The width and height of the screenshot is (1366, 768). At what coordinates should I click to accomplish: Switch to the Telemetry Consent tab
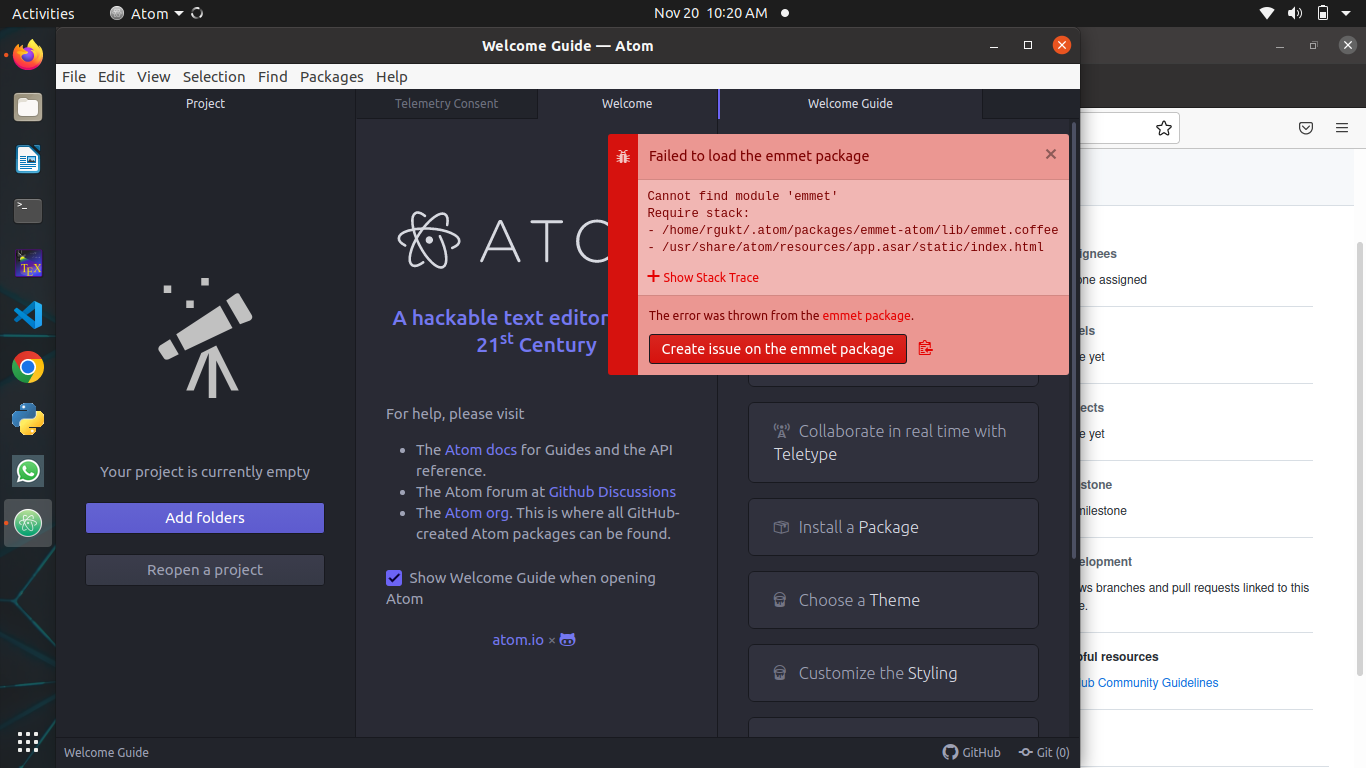(447, 103)
